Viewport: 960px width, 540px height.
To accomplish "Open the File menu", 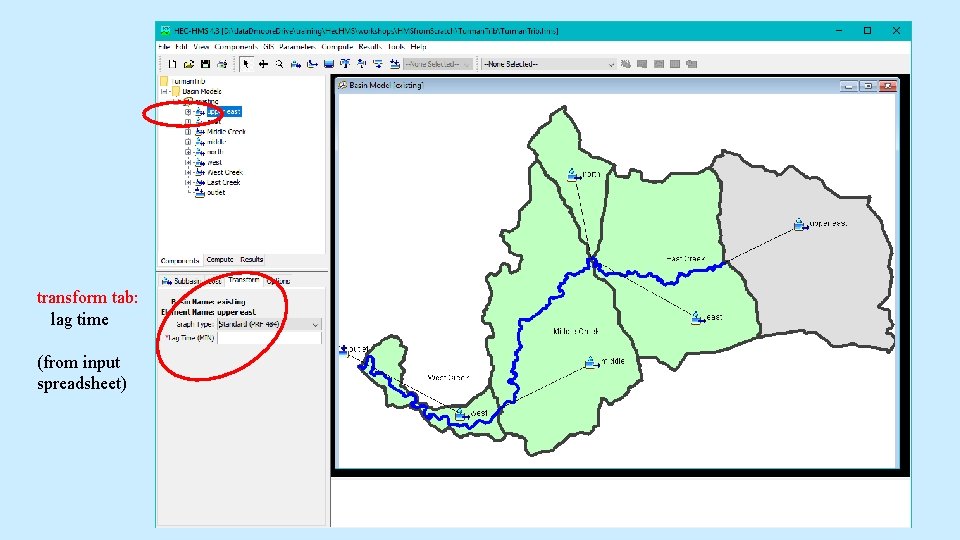I will [x=164, y=47].
